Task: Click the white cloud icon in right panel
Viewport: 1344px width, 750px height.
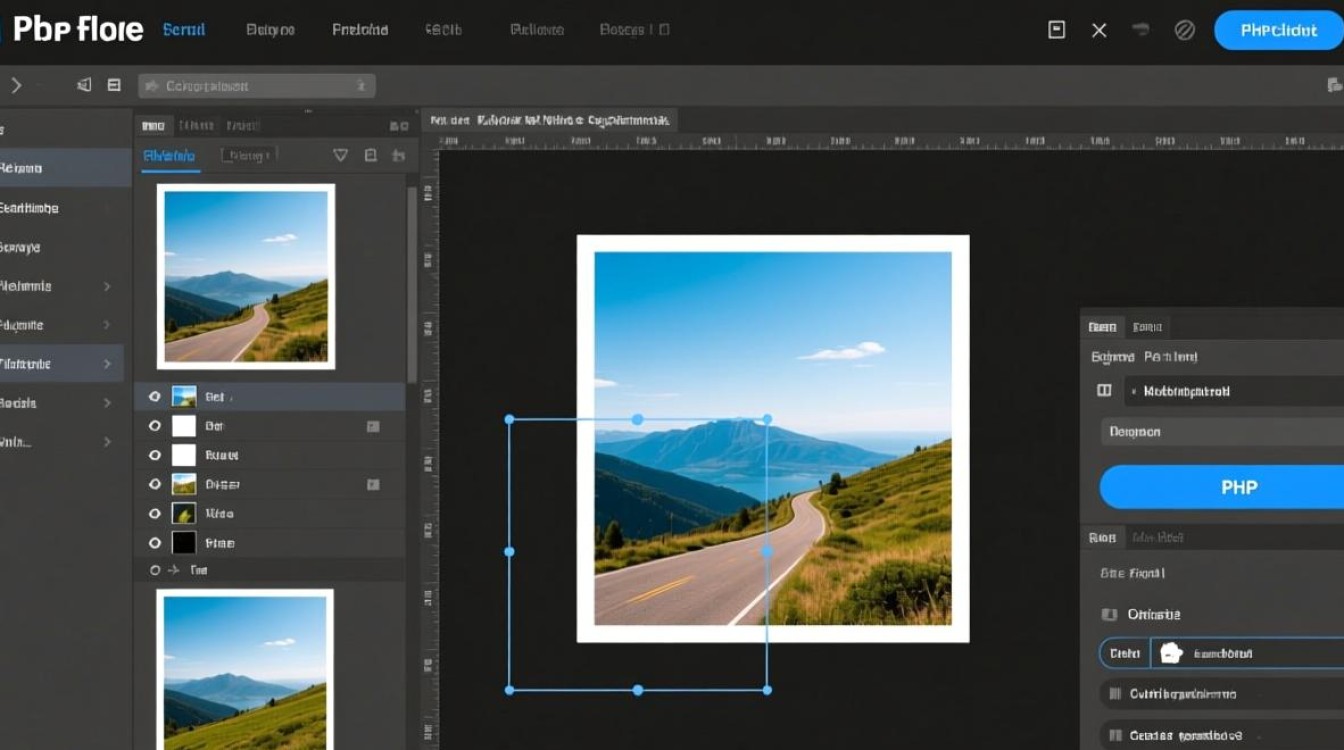Action: click(1171, 654)
